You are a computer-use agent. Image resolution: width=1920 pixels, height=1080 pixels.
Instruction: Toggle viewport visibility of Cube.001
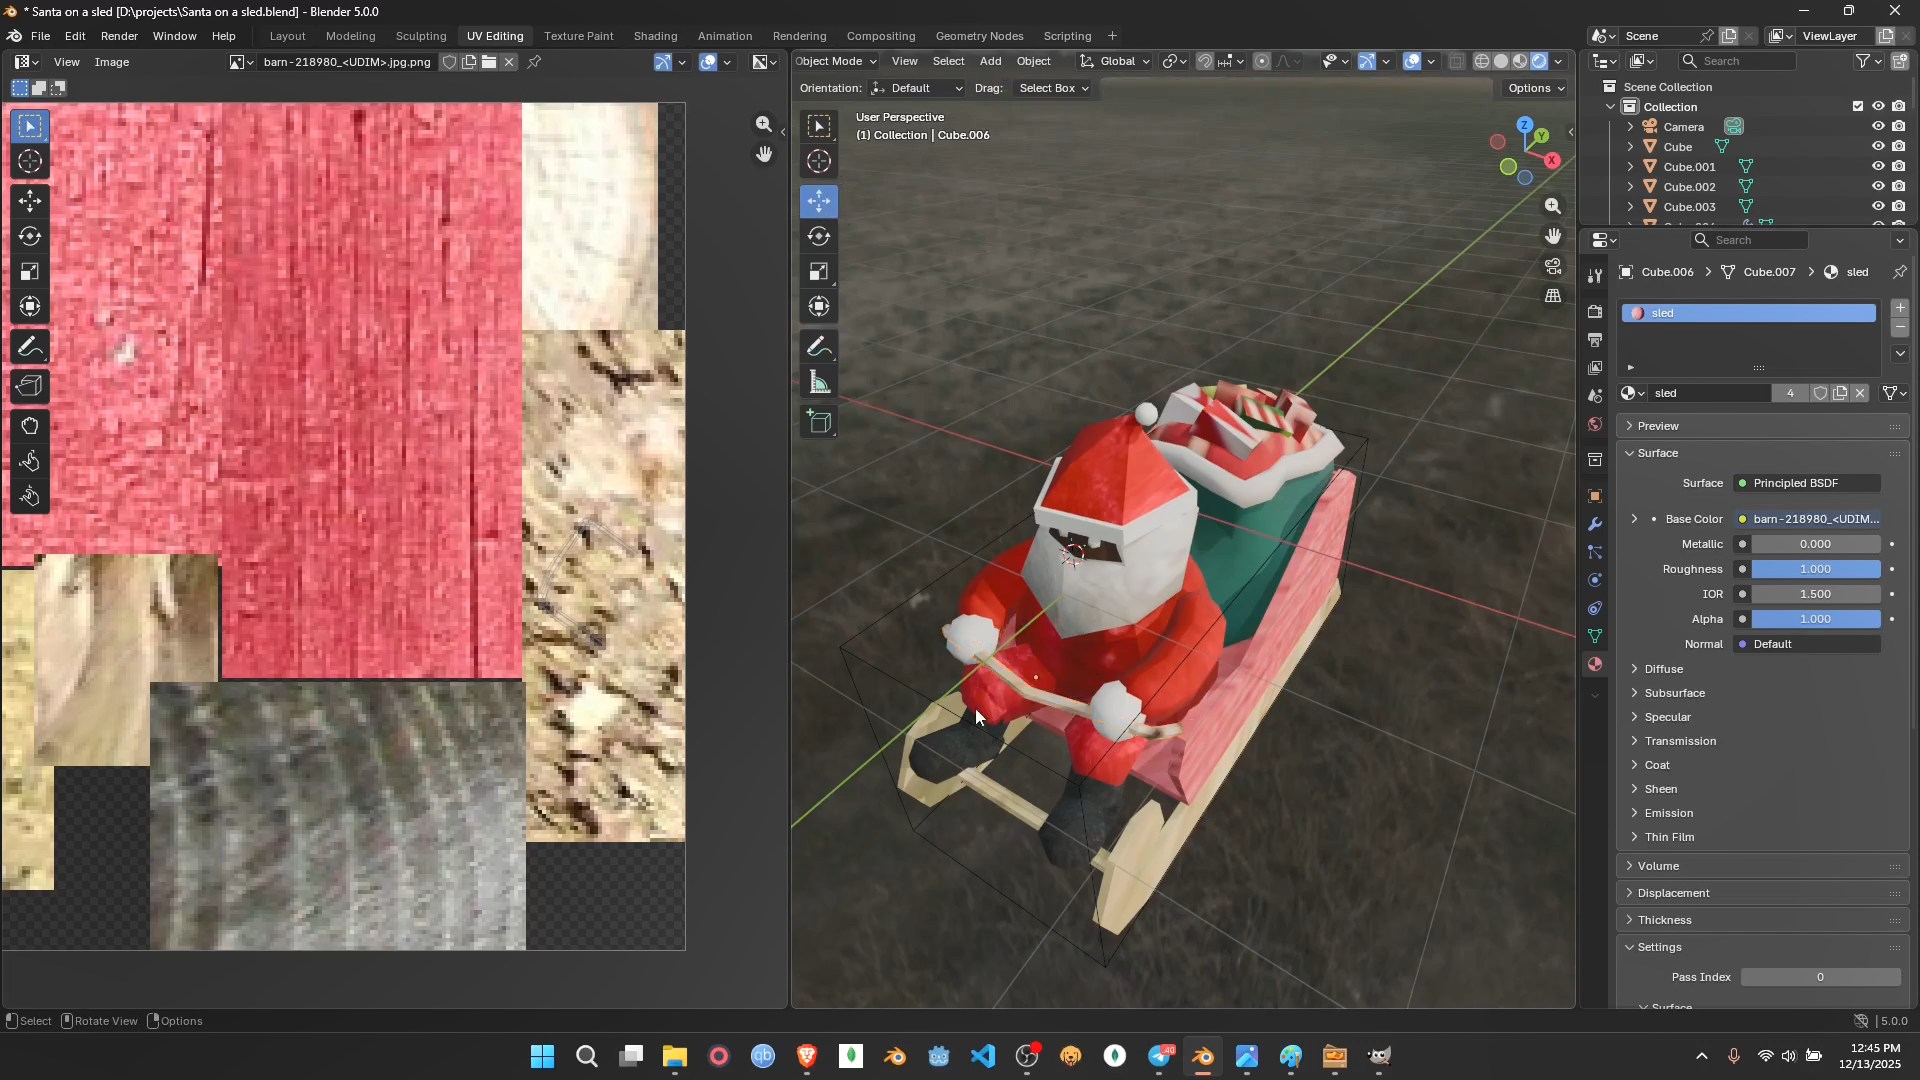coord(1878,167)
